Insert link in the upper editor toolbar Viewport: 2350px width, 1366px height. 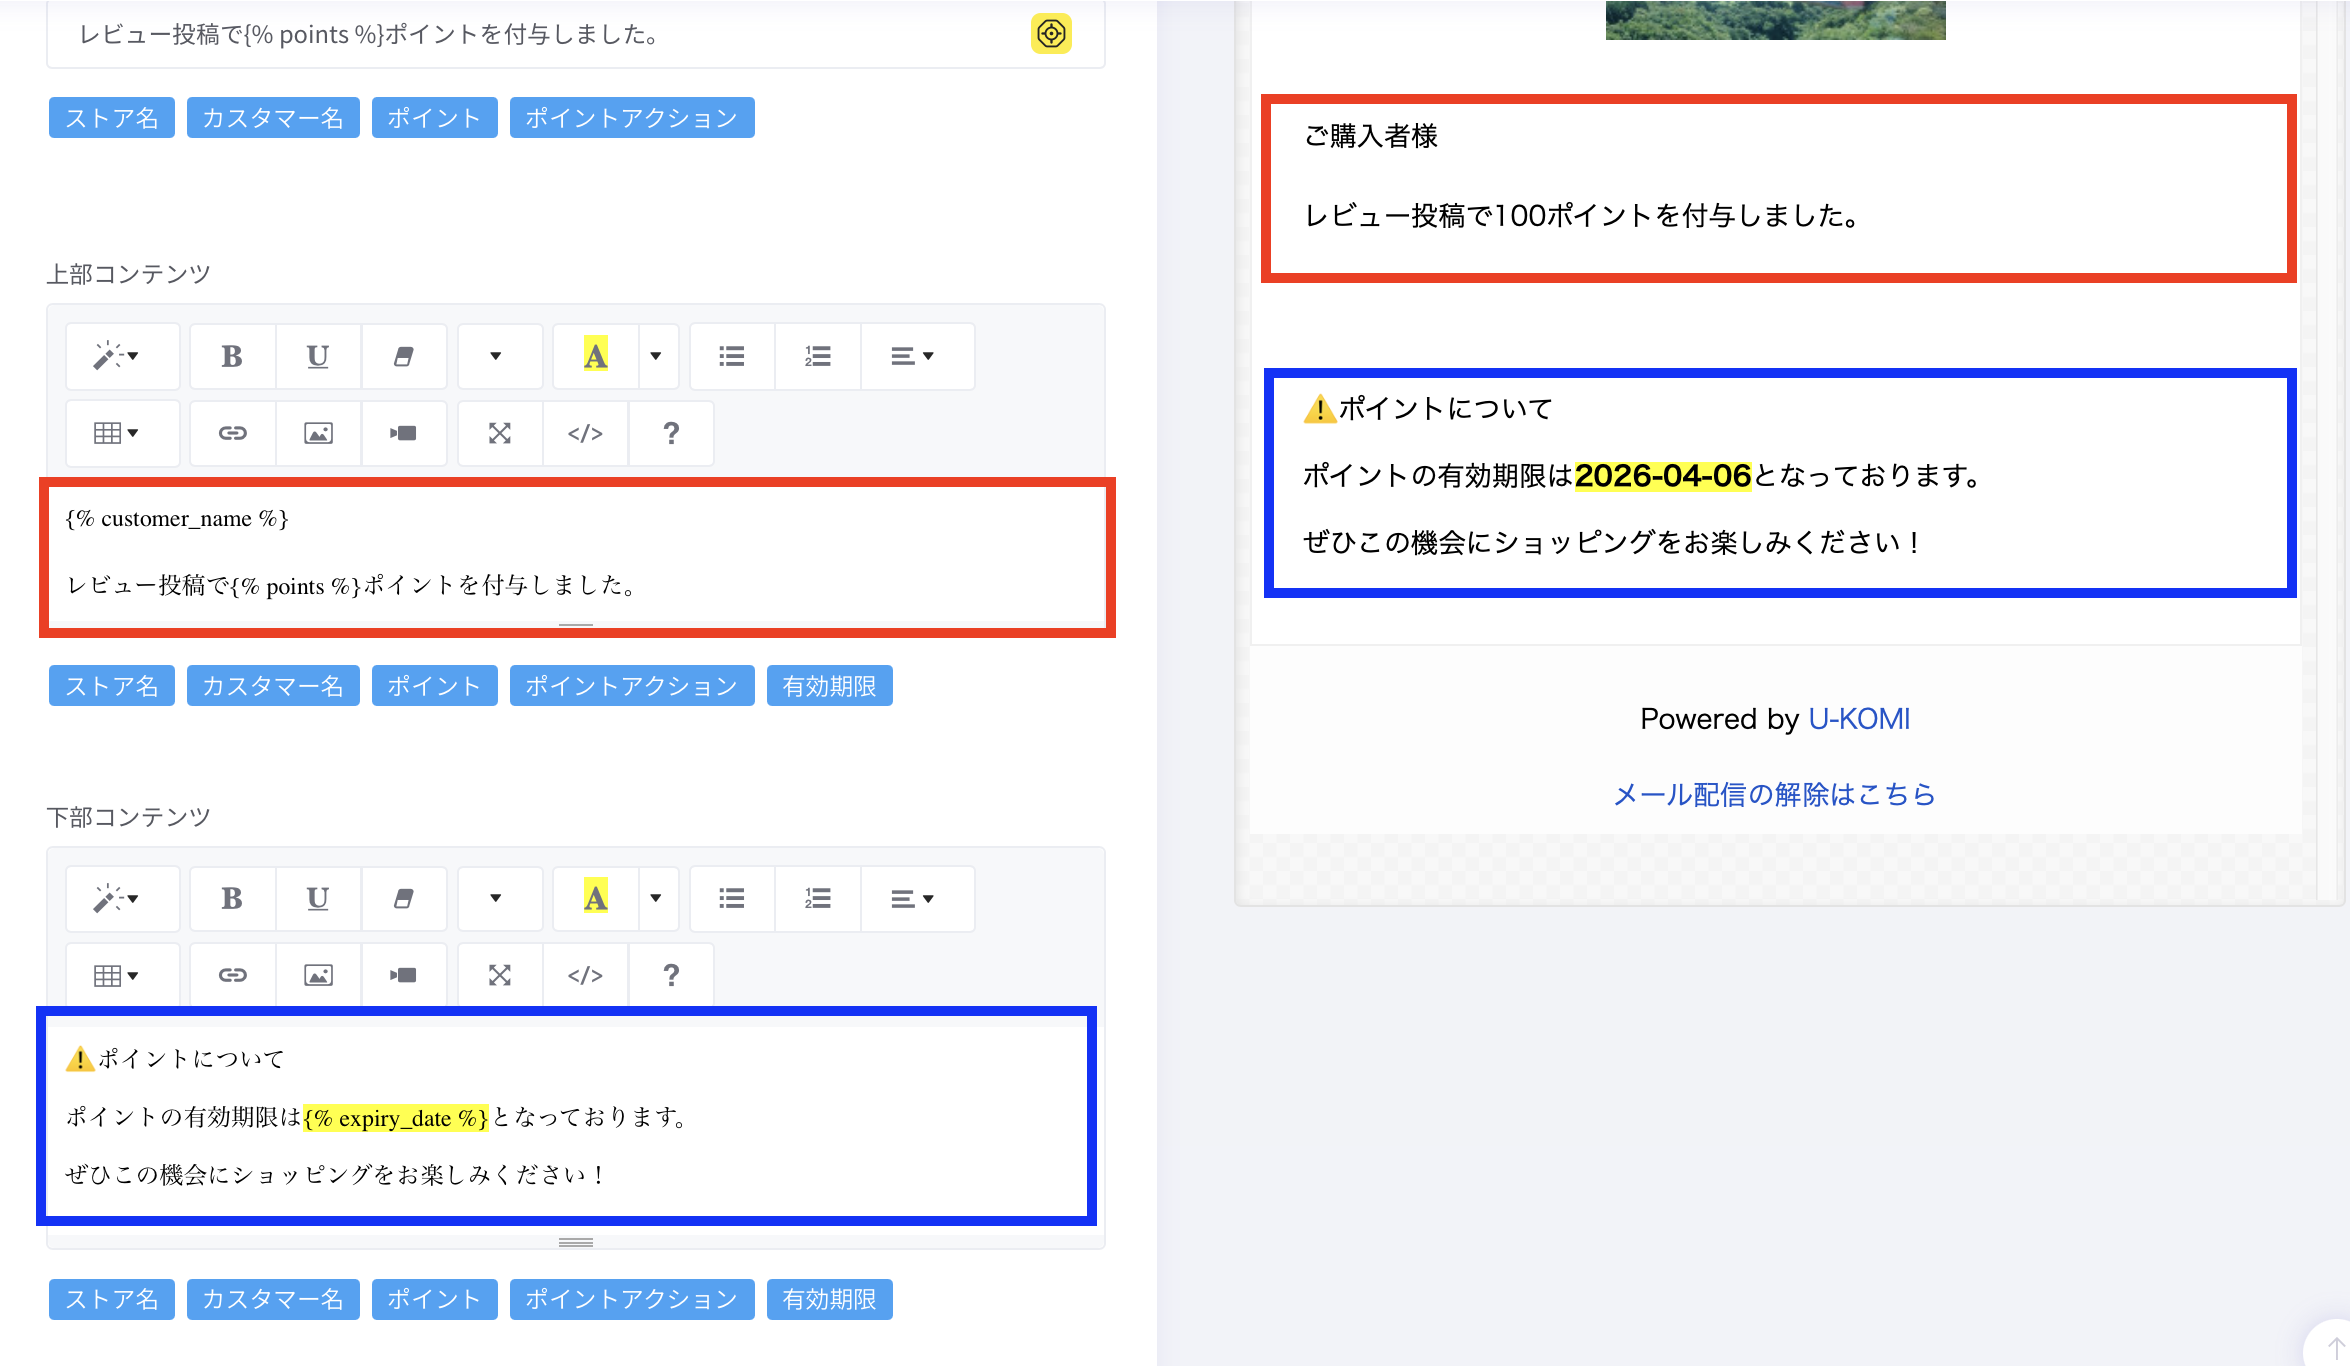(232, 433)
